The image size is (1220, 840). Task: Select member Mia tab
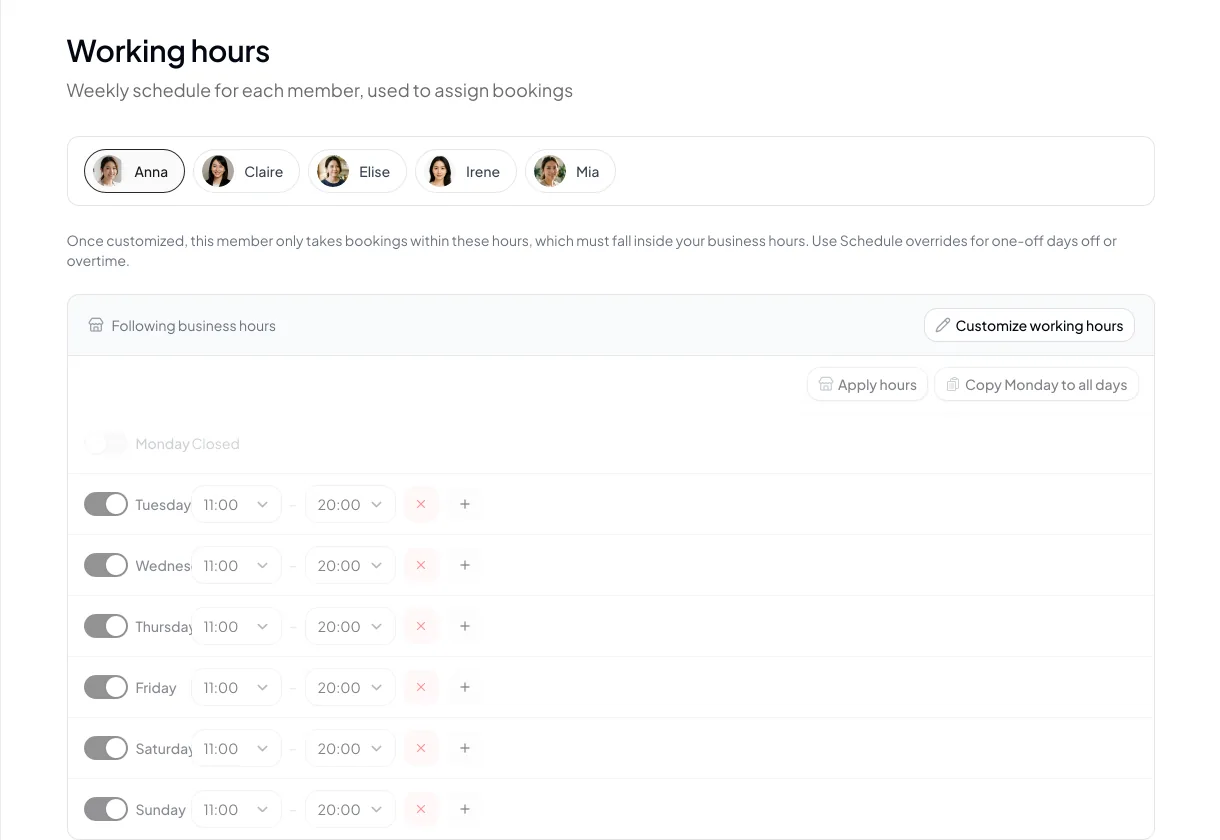pyautogui.click(x=570, y=171)
